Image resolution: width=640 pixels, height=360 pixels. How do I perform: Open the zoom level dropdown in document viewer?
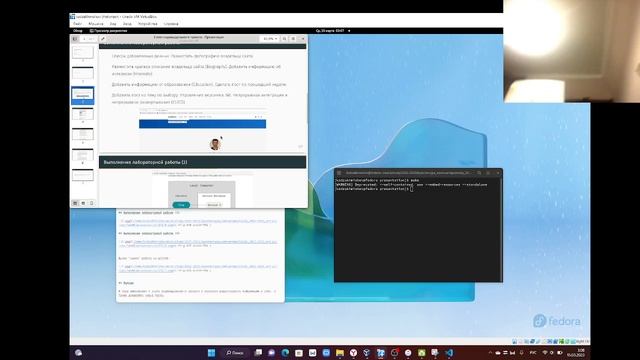[270, 39]
